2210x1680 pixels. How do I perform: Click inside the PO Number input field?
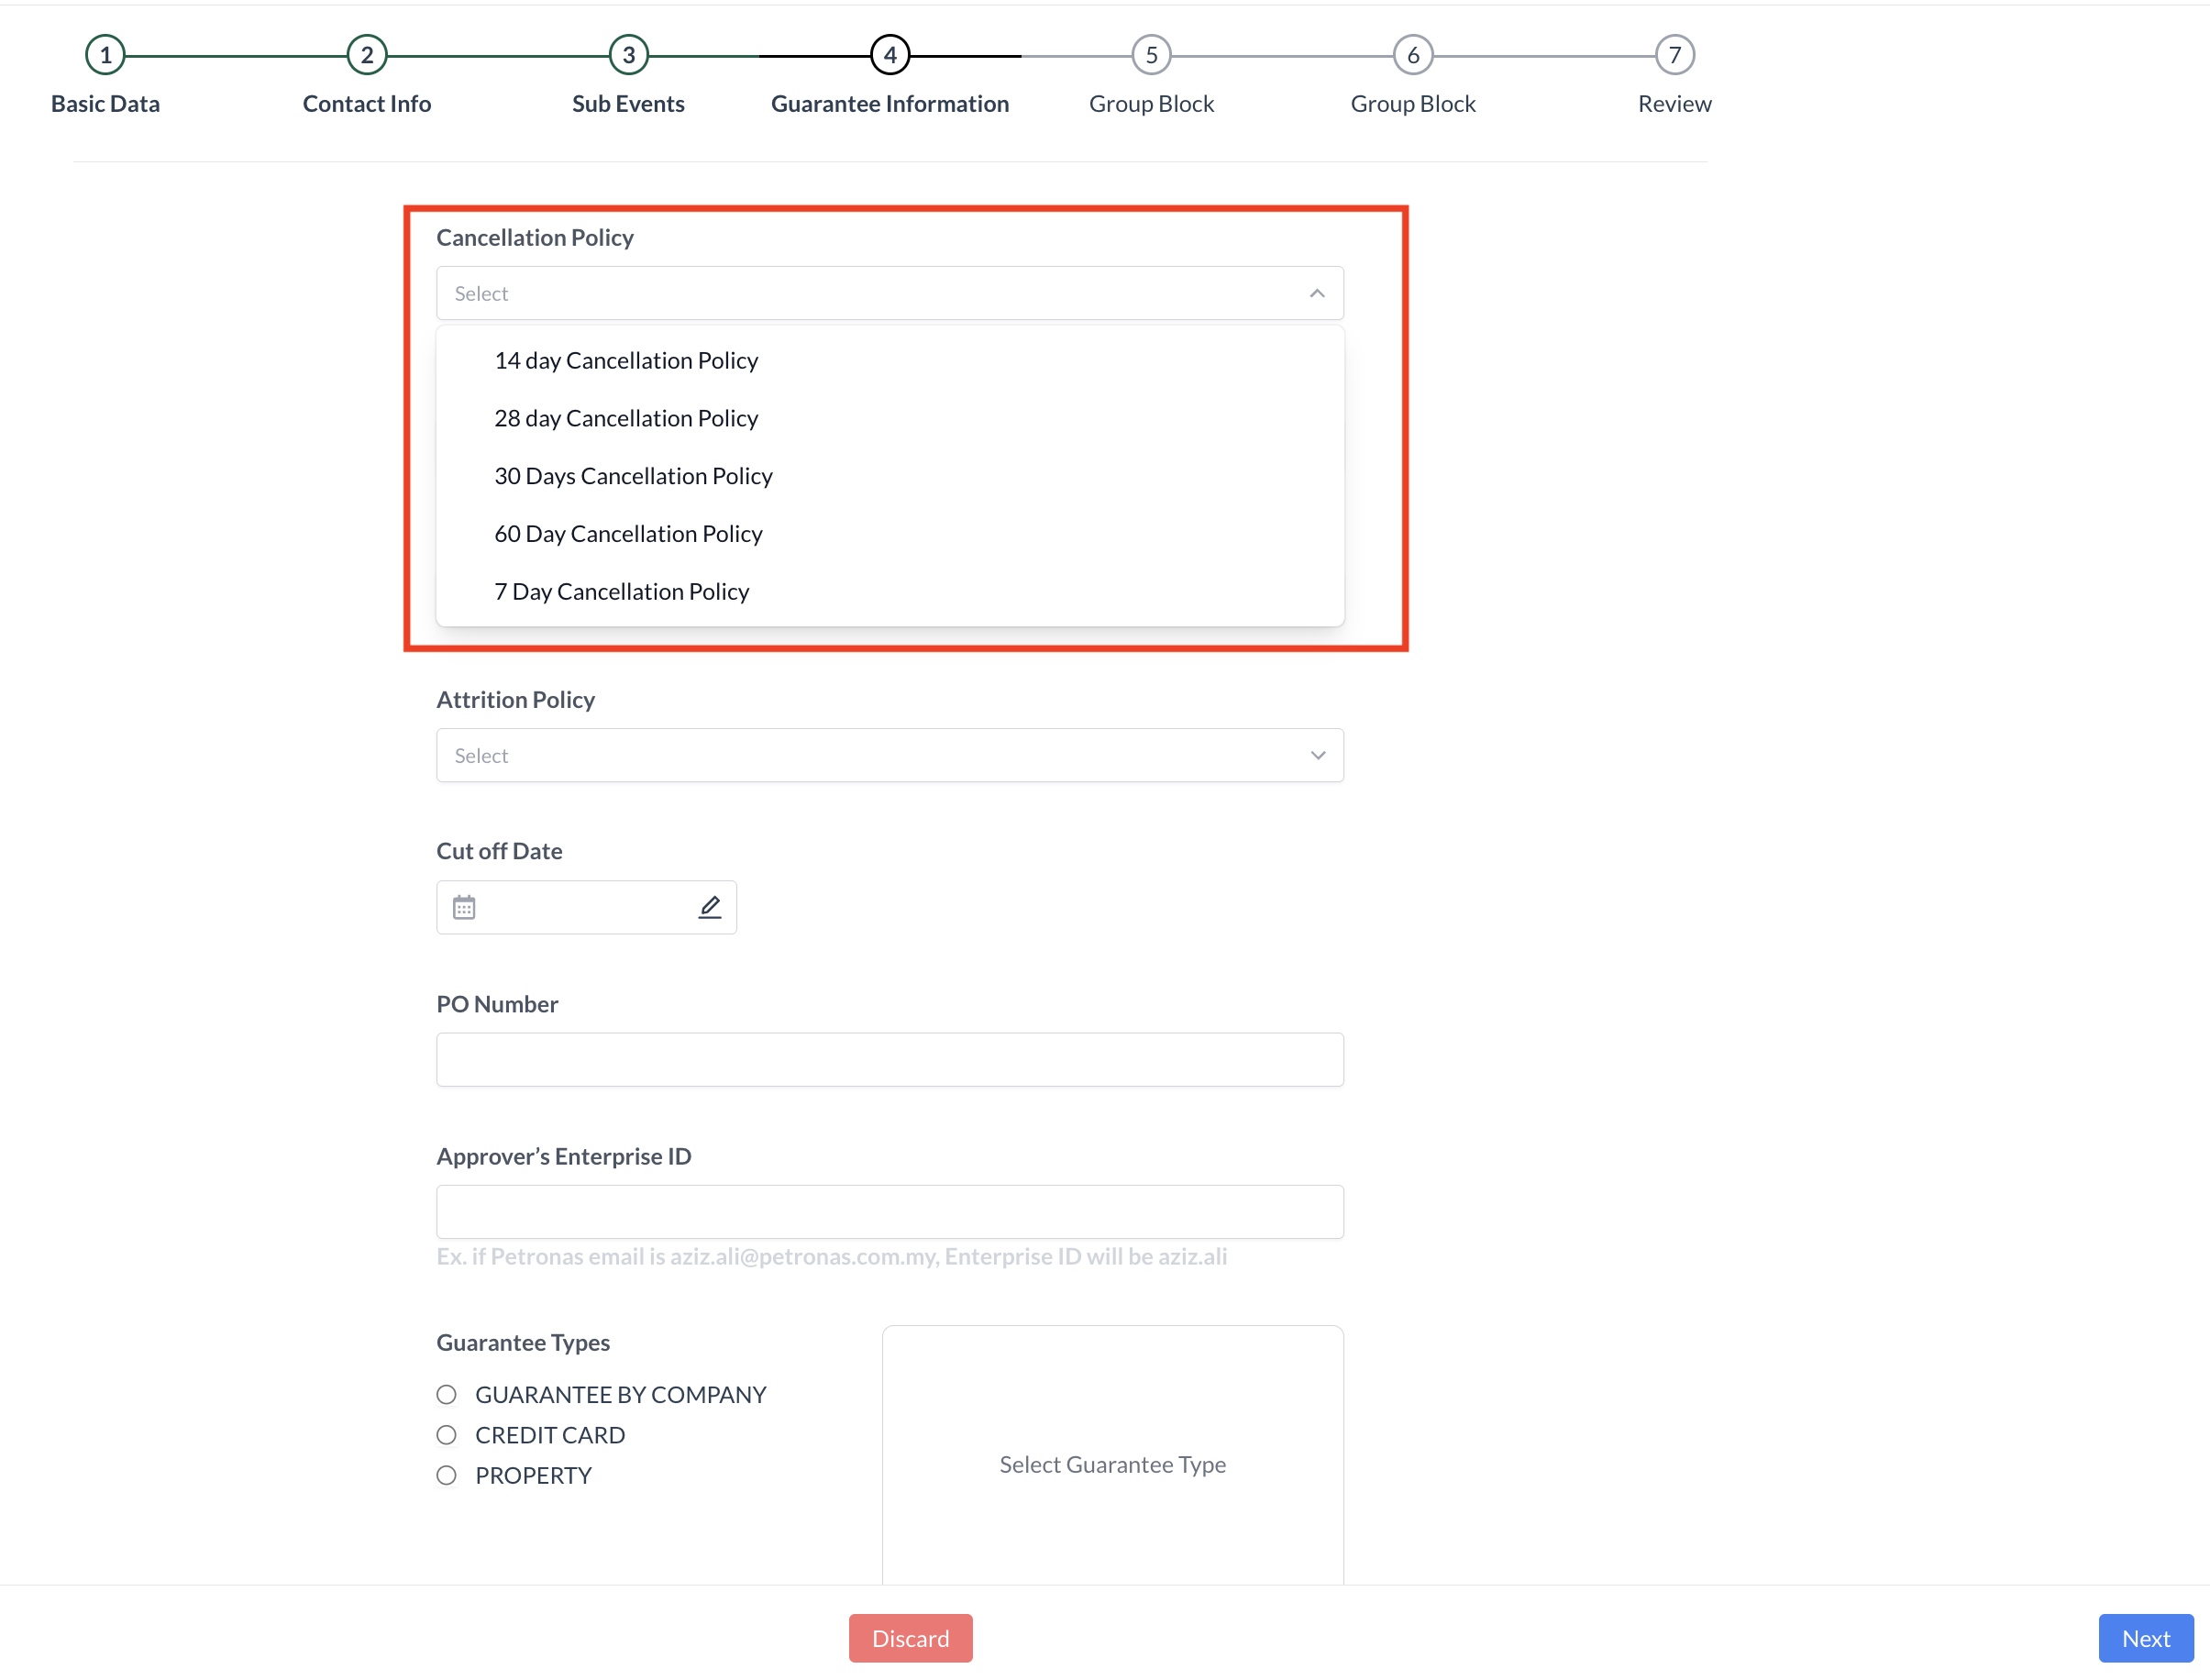tap(889, 1059)
